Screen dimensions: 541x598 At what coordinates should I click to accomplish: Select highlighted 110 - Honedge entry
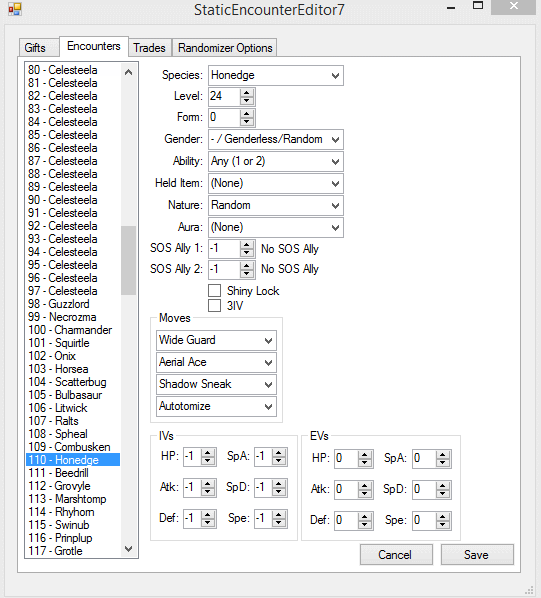(73, 460)
